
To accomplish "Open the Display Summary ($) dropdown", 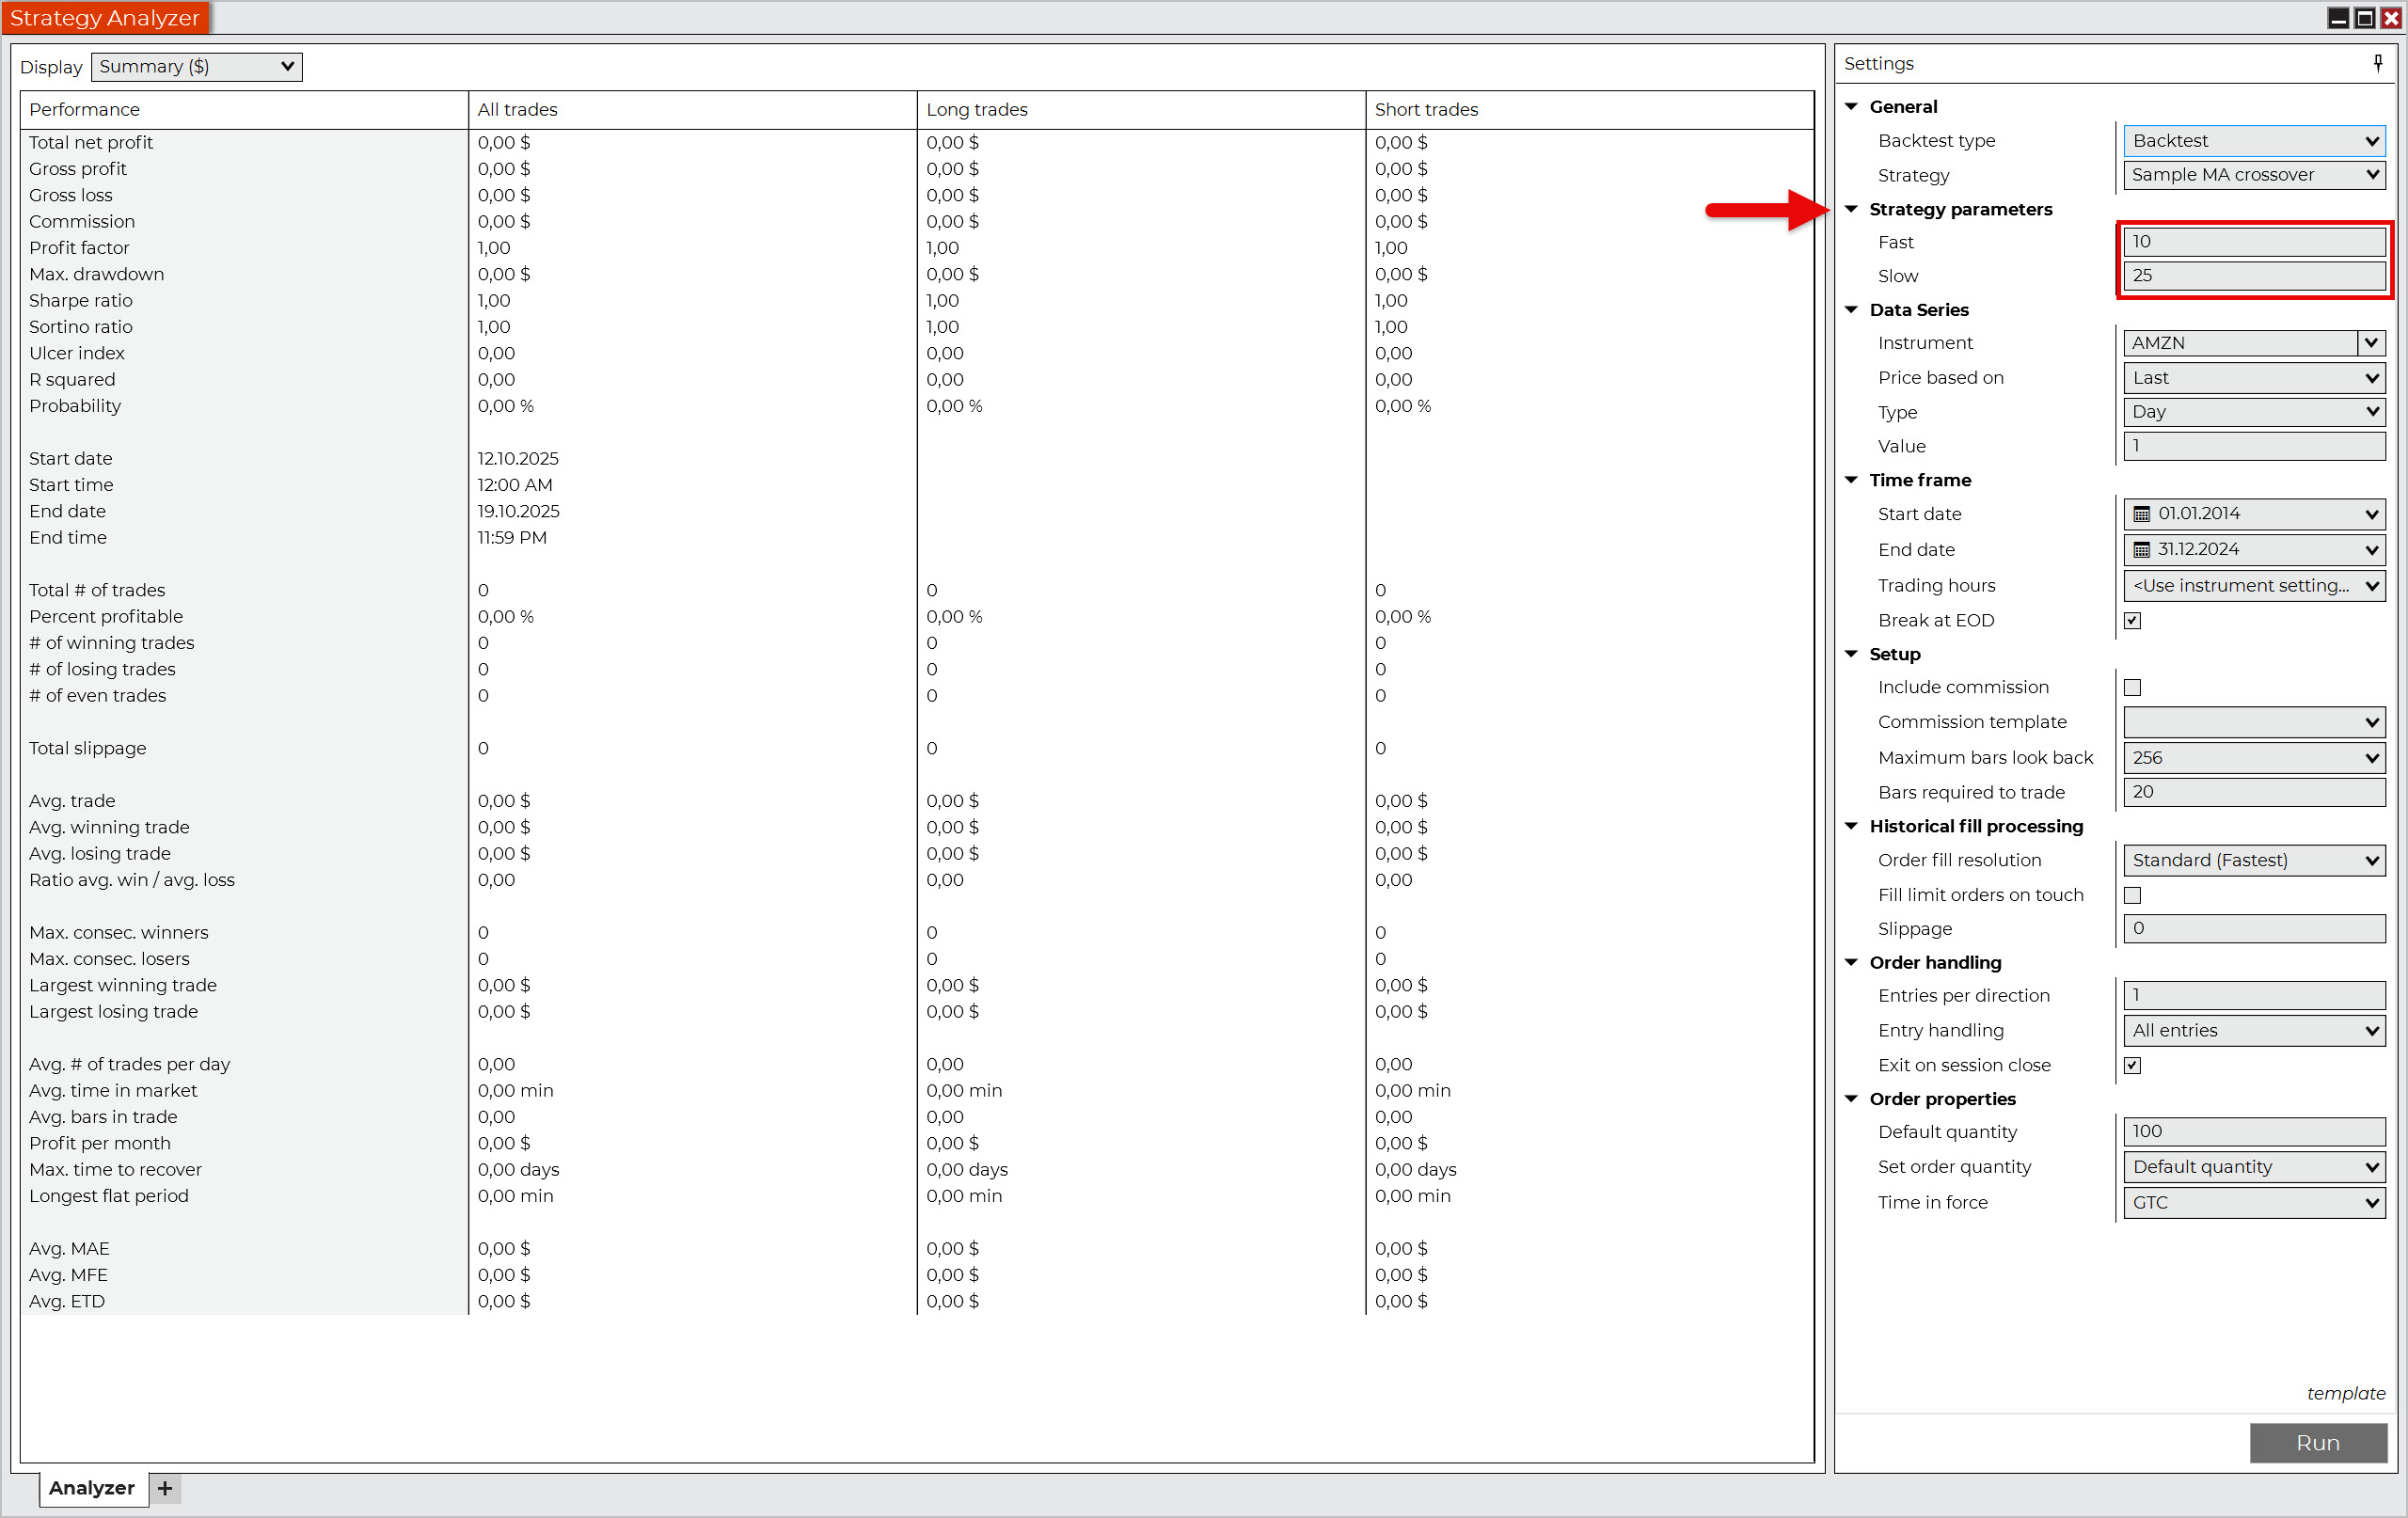I will pos(197,67).
